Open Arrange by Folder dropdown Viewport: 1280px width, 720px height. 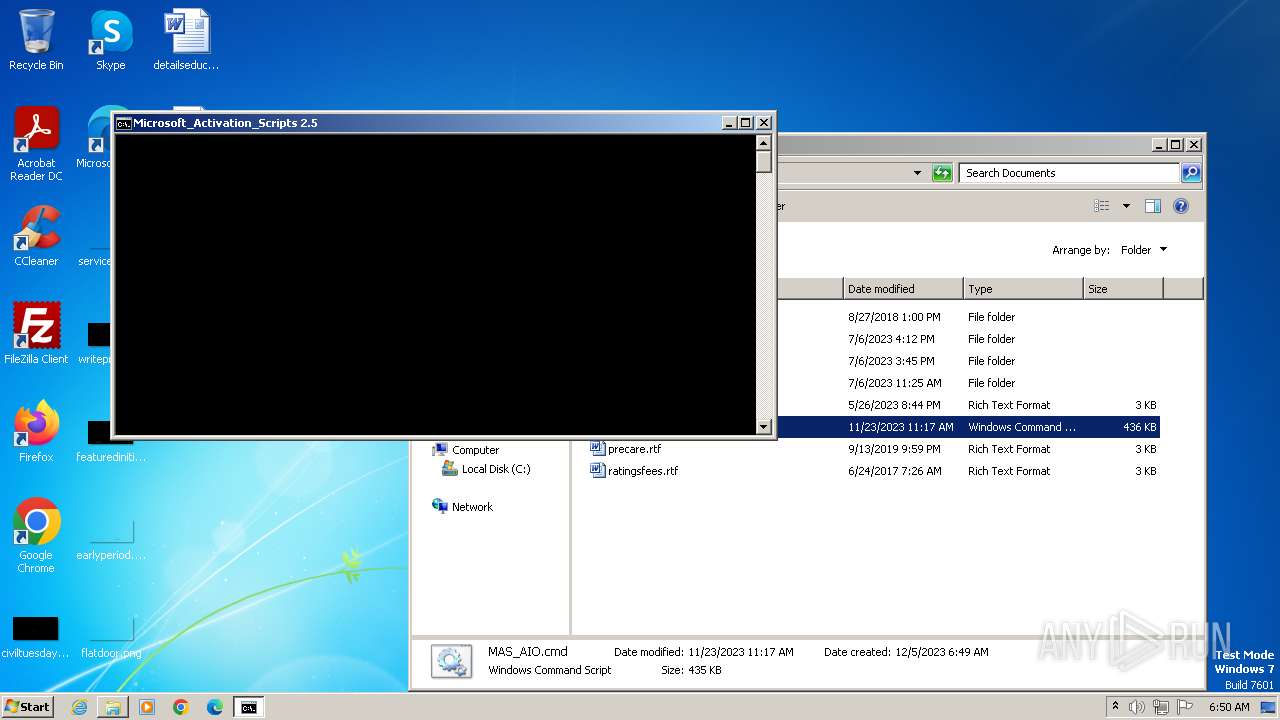point(1143,250)
